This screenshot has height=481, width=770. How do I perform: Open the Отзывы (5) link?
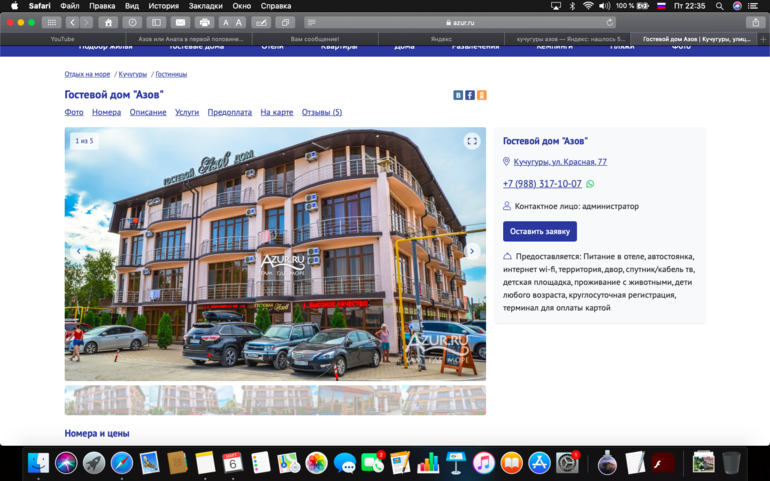322,112
